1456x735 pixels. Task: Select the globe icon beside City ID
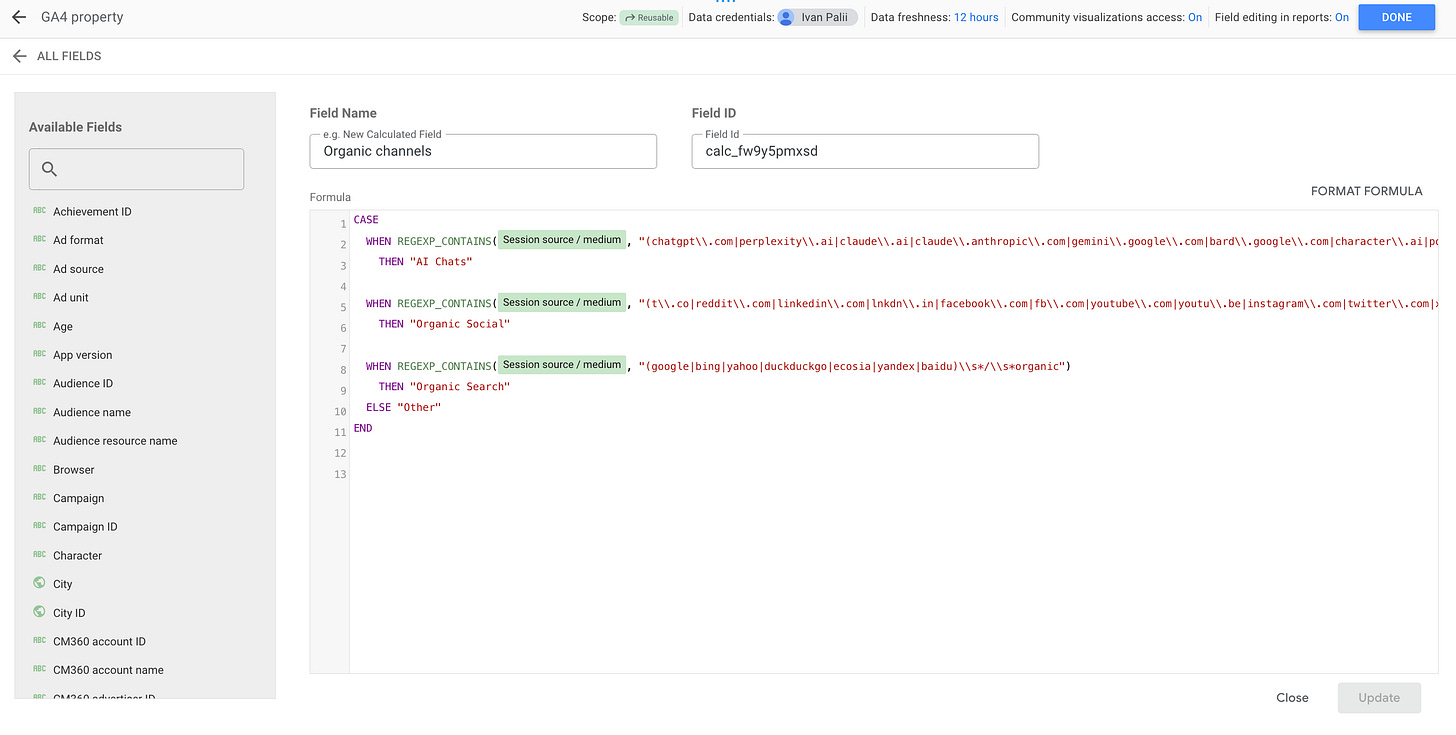point(39,612)
